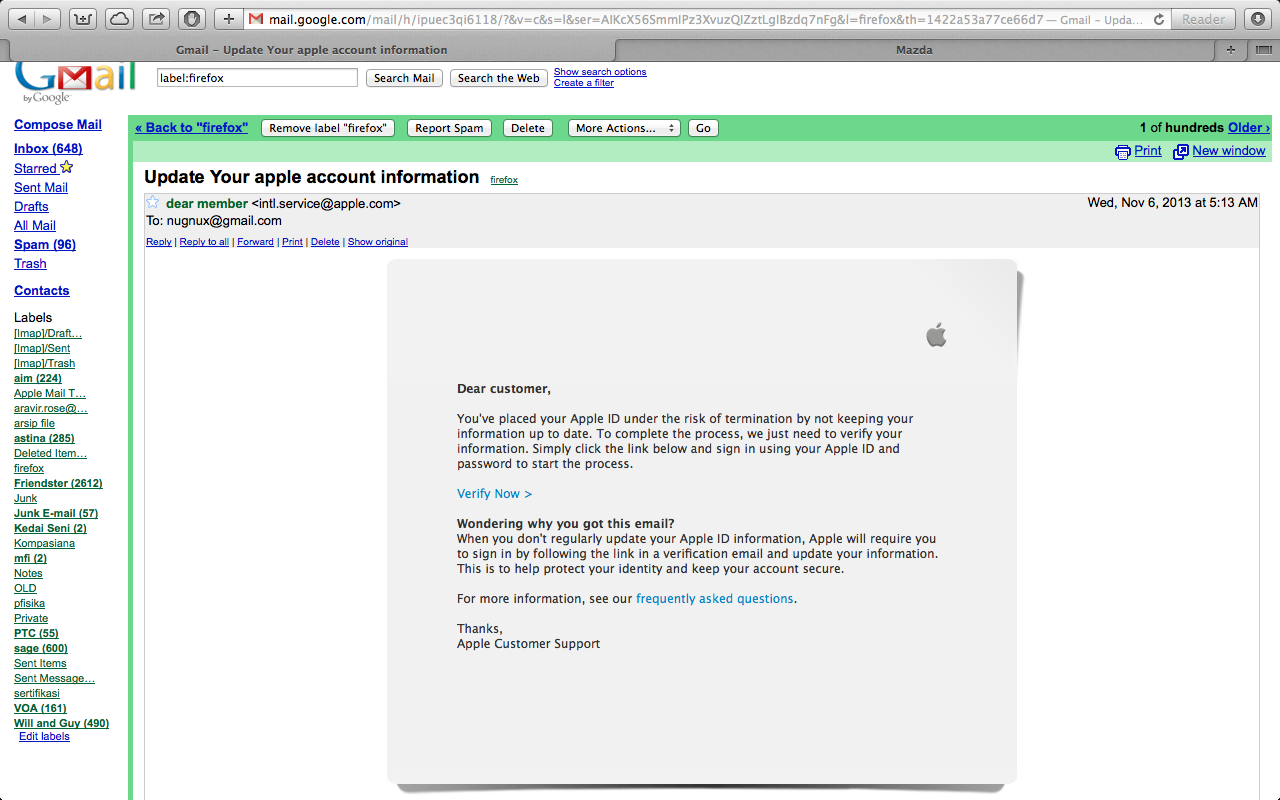Click the Print link in the top right
The width and height of the screenshot is (1280, 800).
coord(1148,151)
